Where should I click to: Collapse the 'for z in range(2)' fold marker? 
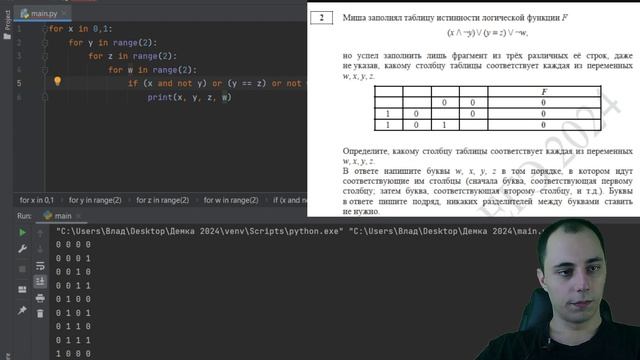(45, 56)
